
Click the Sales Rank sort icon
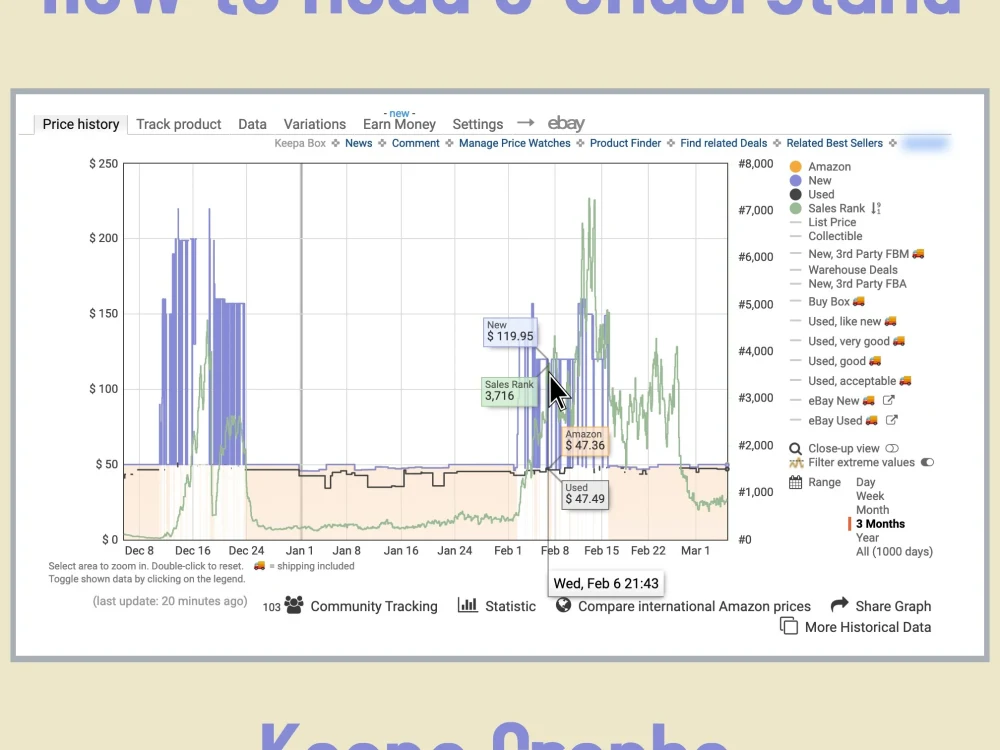[876, 209]
